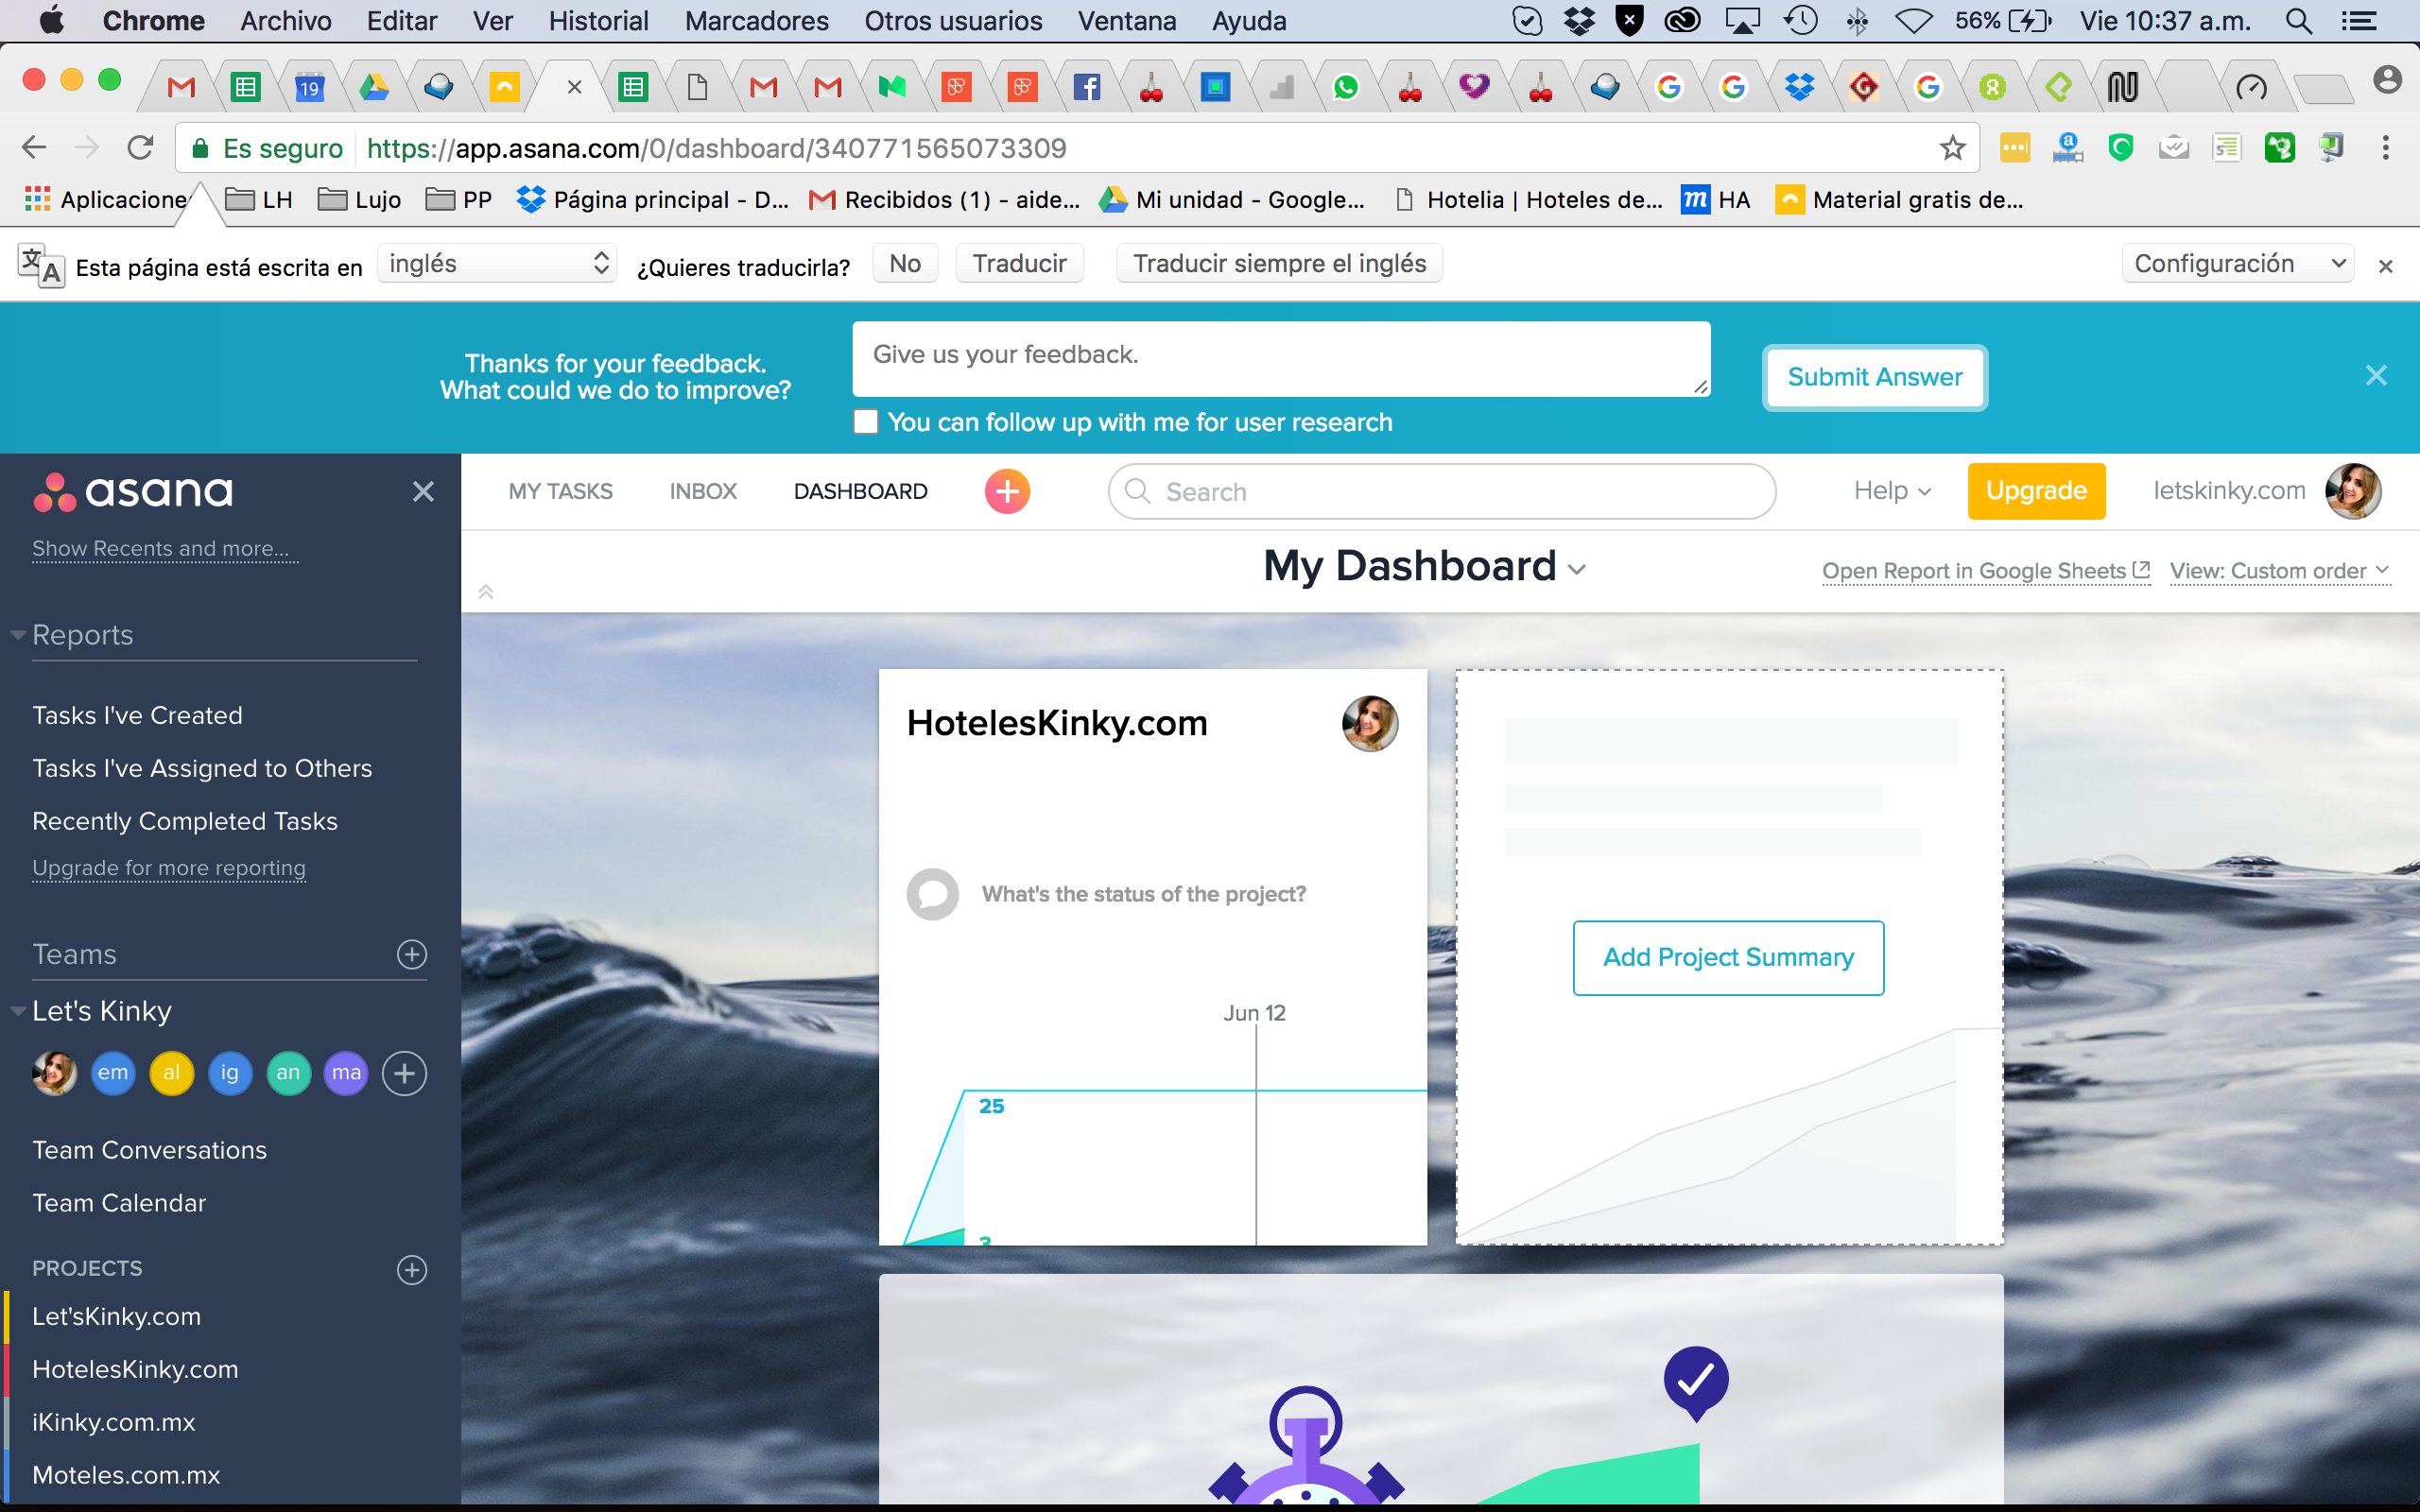Open the Archivo menu
The width and height of the screenshot is (2420, 1512).
285,21
